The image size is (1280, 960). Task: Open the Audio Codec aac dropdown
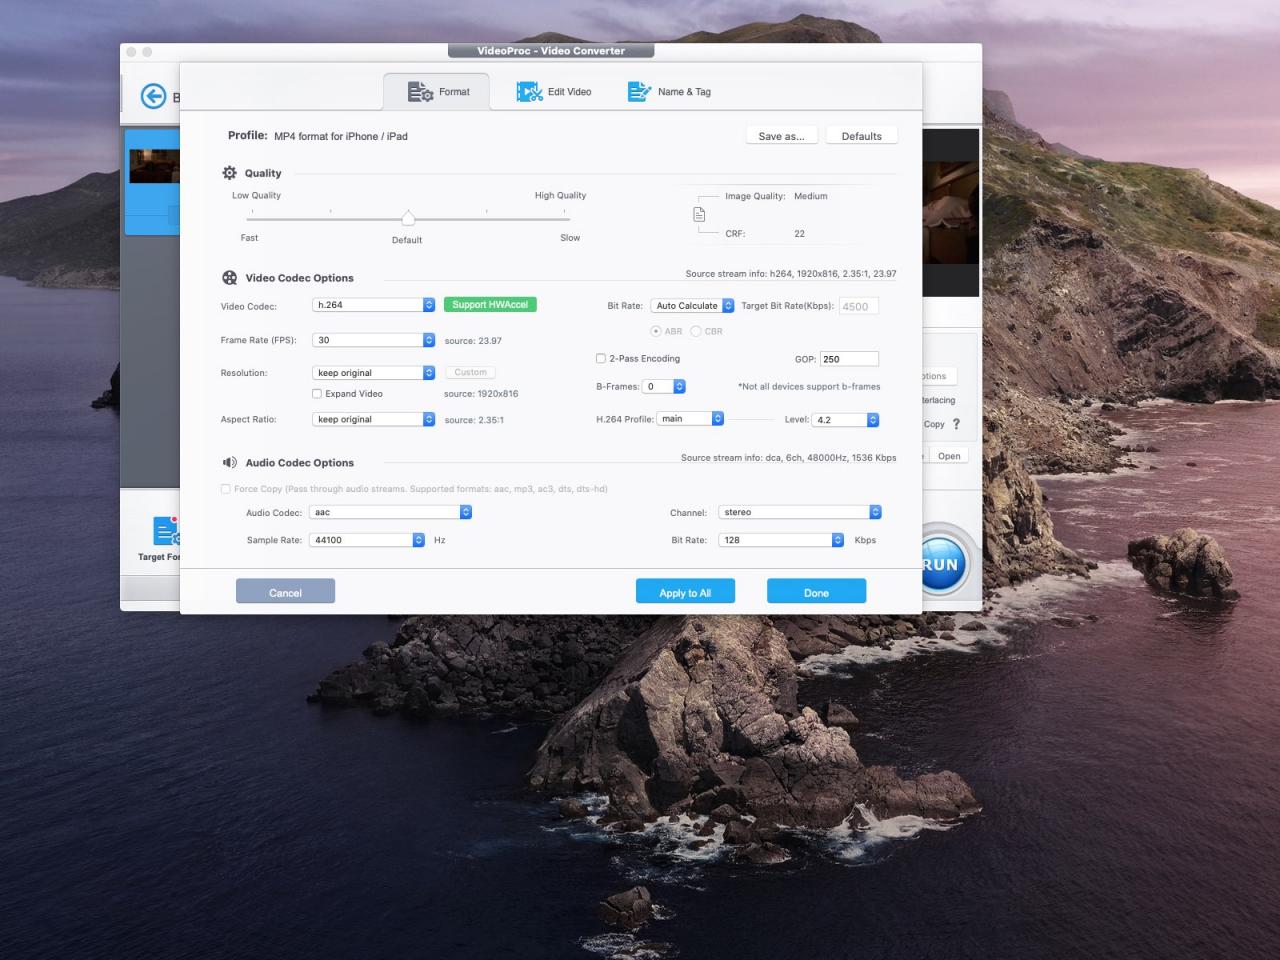coord(391,512)
